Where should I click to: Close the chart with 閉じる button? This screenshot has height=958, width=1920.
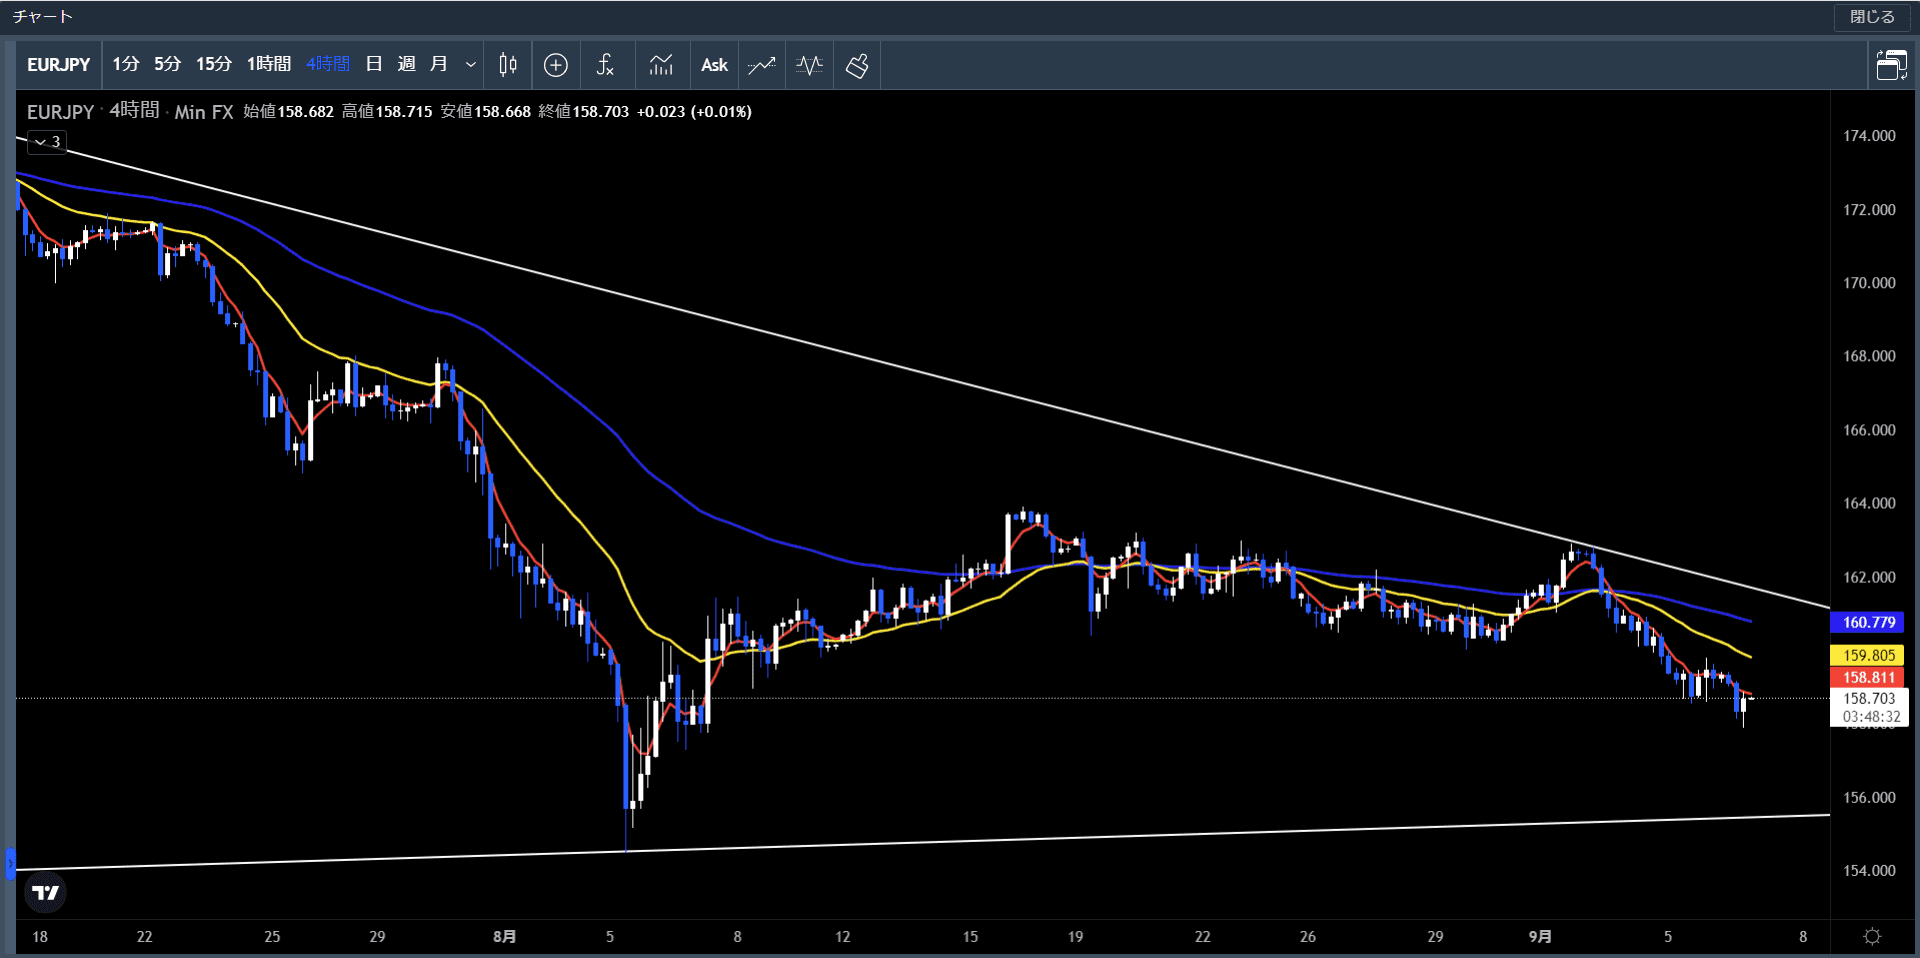[1872, 17]
